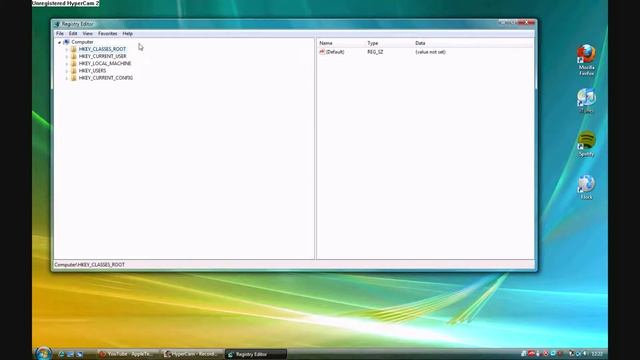Screen dimensions: 640x360
Task: Select the (Default) string value icon
Action: [322, 52]
